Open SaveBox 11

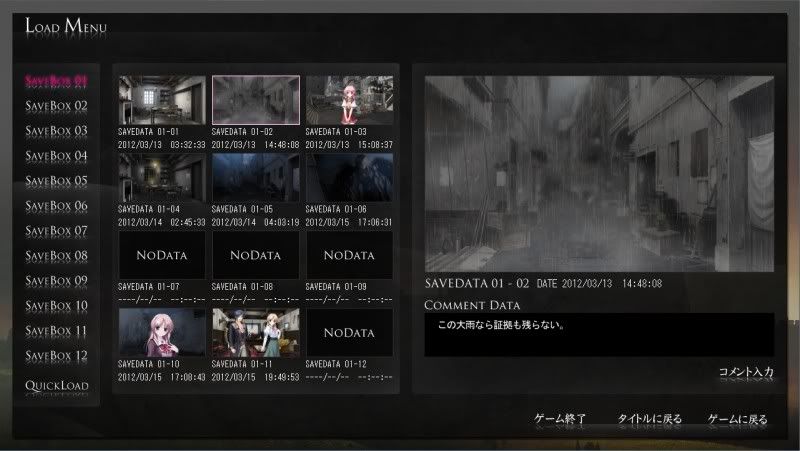point(56,331)
